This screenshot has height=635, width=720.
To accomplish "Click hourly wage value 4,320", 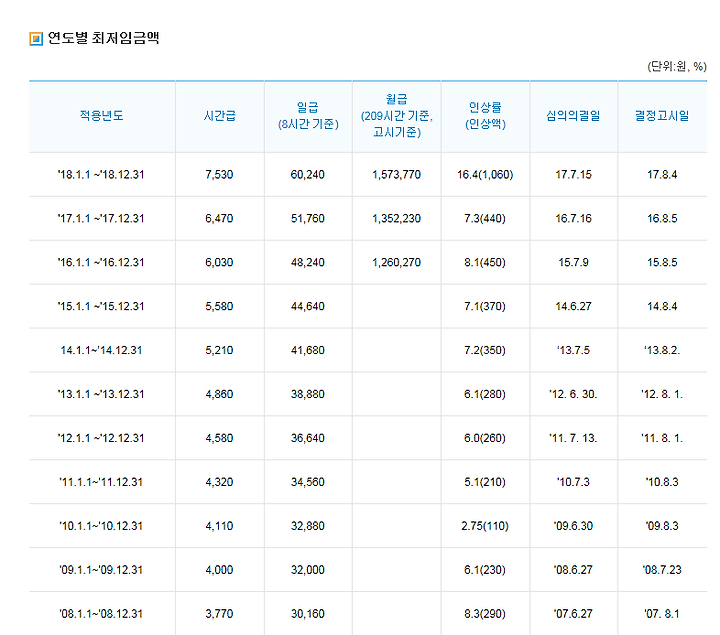I will click(219, 482).
